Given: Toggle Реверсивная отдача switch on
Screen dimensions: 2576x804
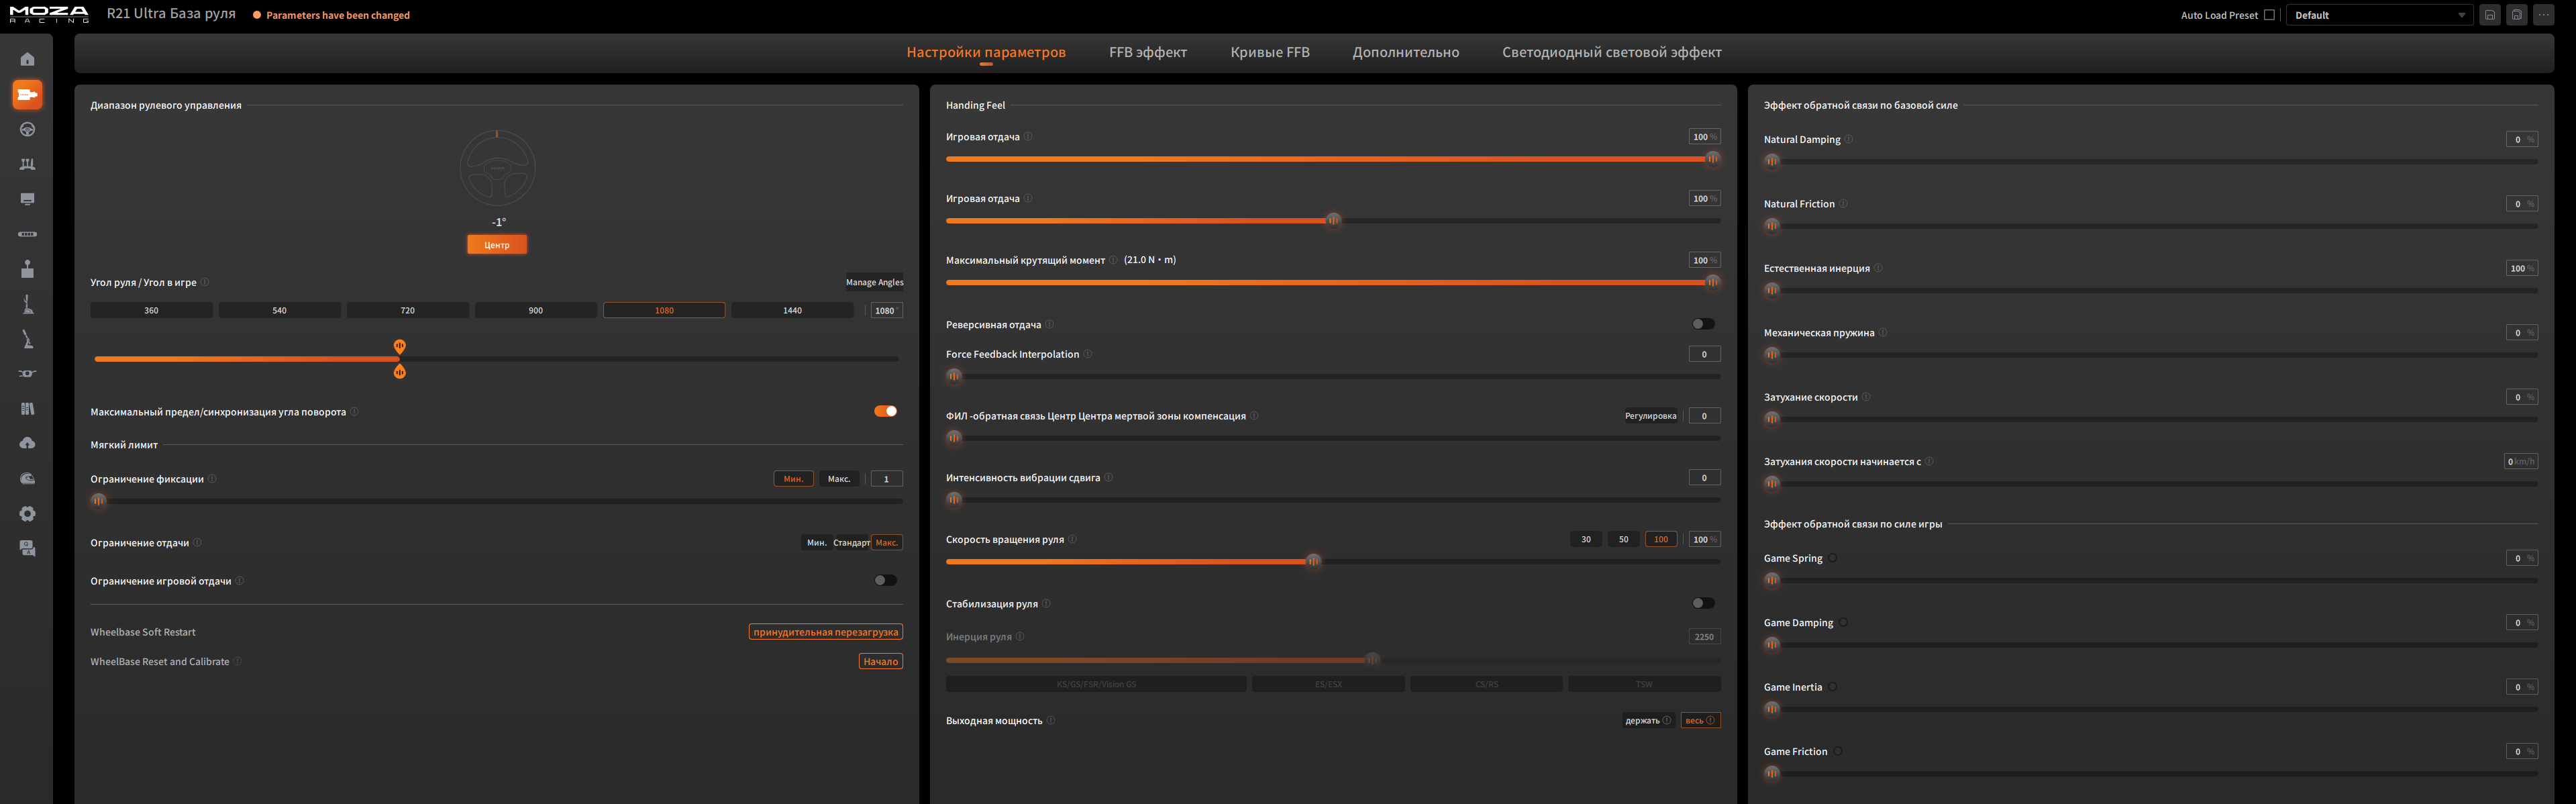Looking at the screenshot, I should [1703, 324].
